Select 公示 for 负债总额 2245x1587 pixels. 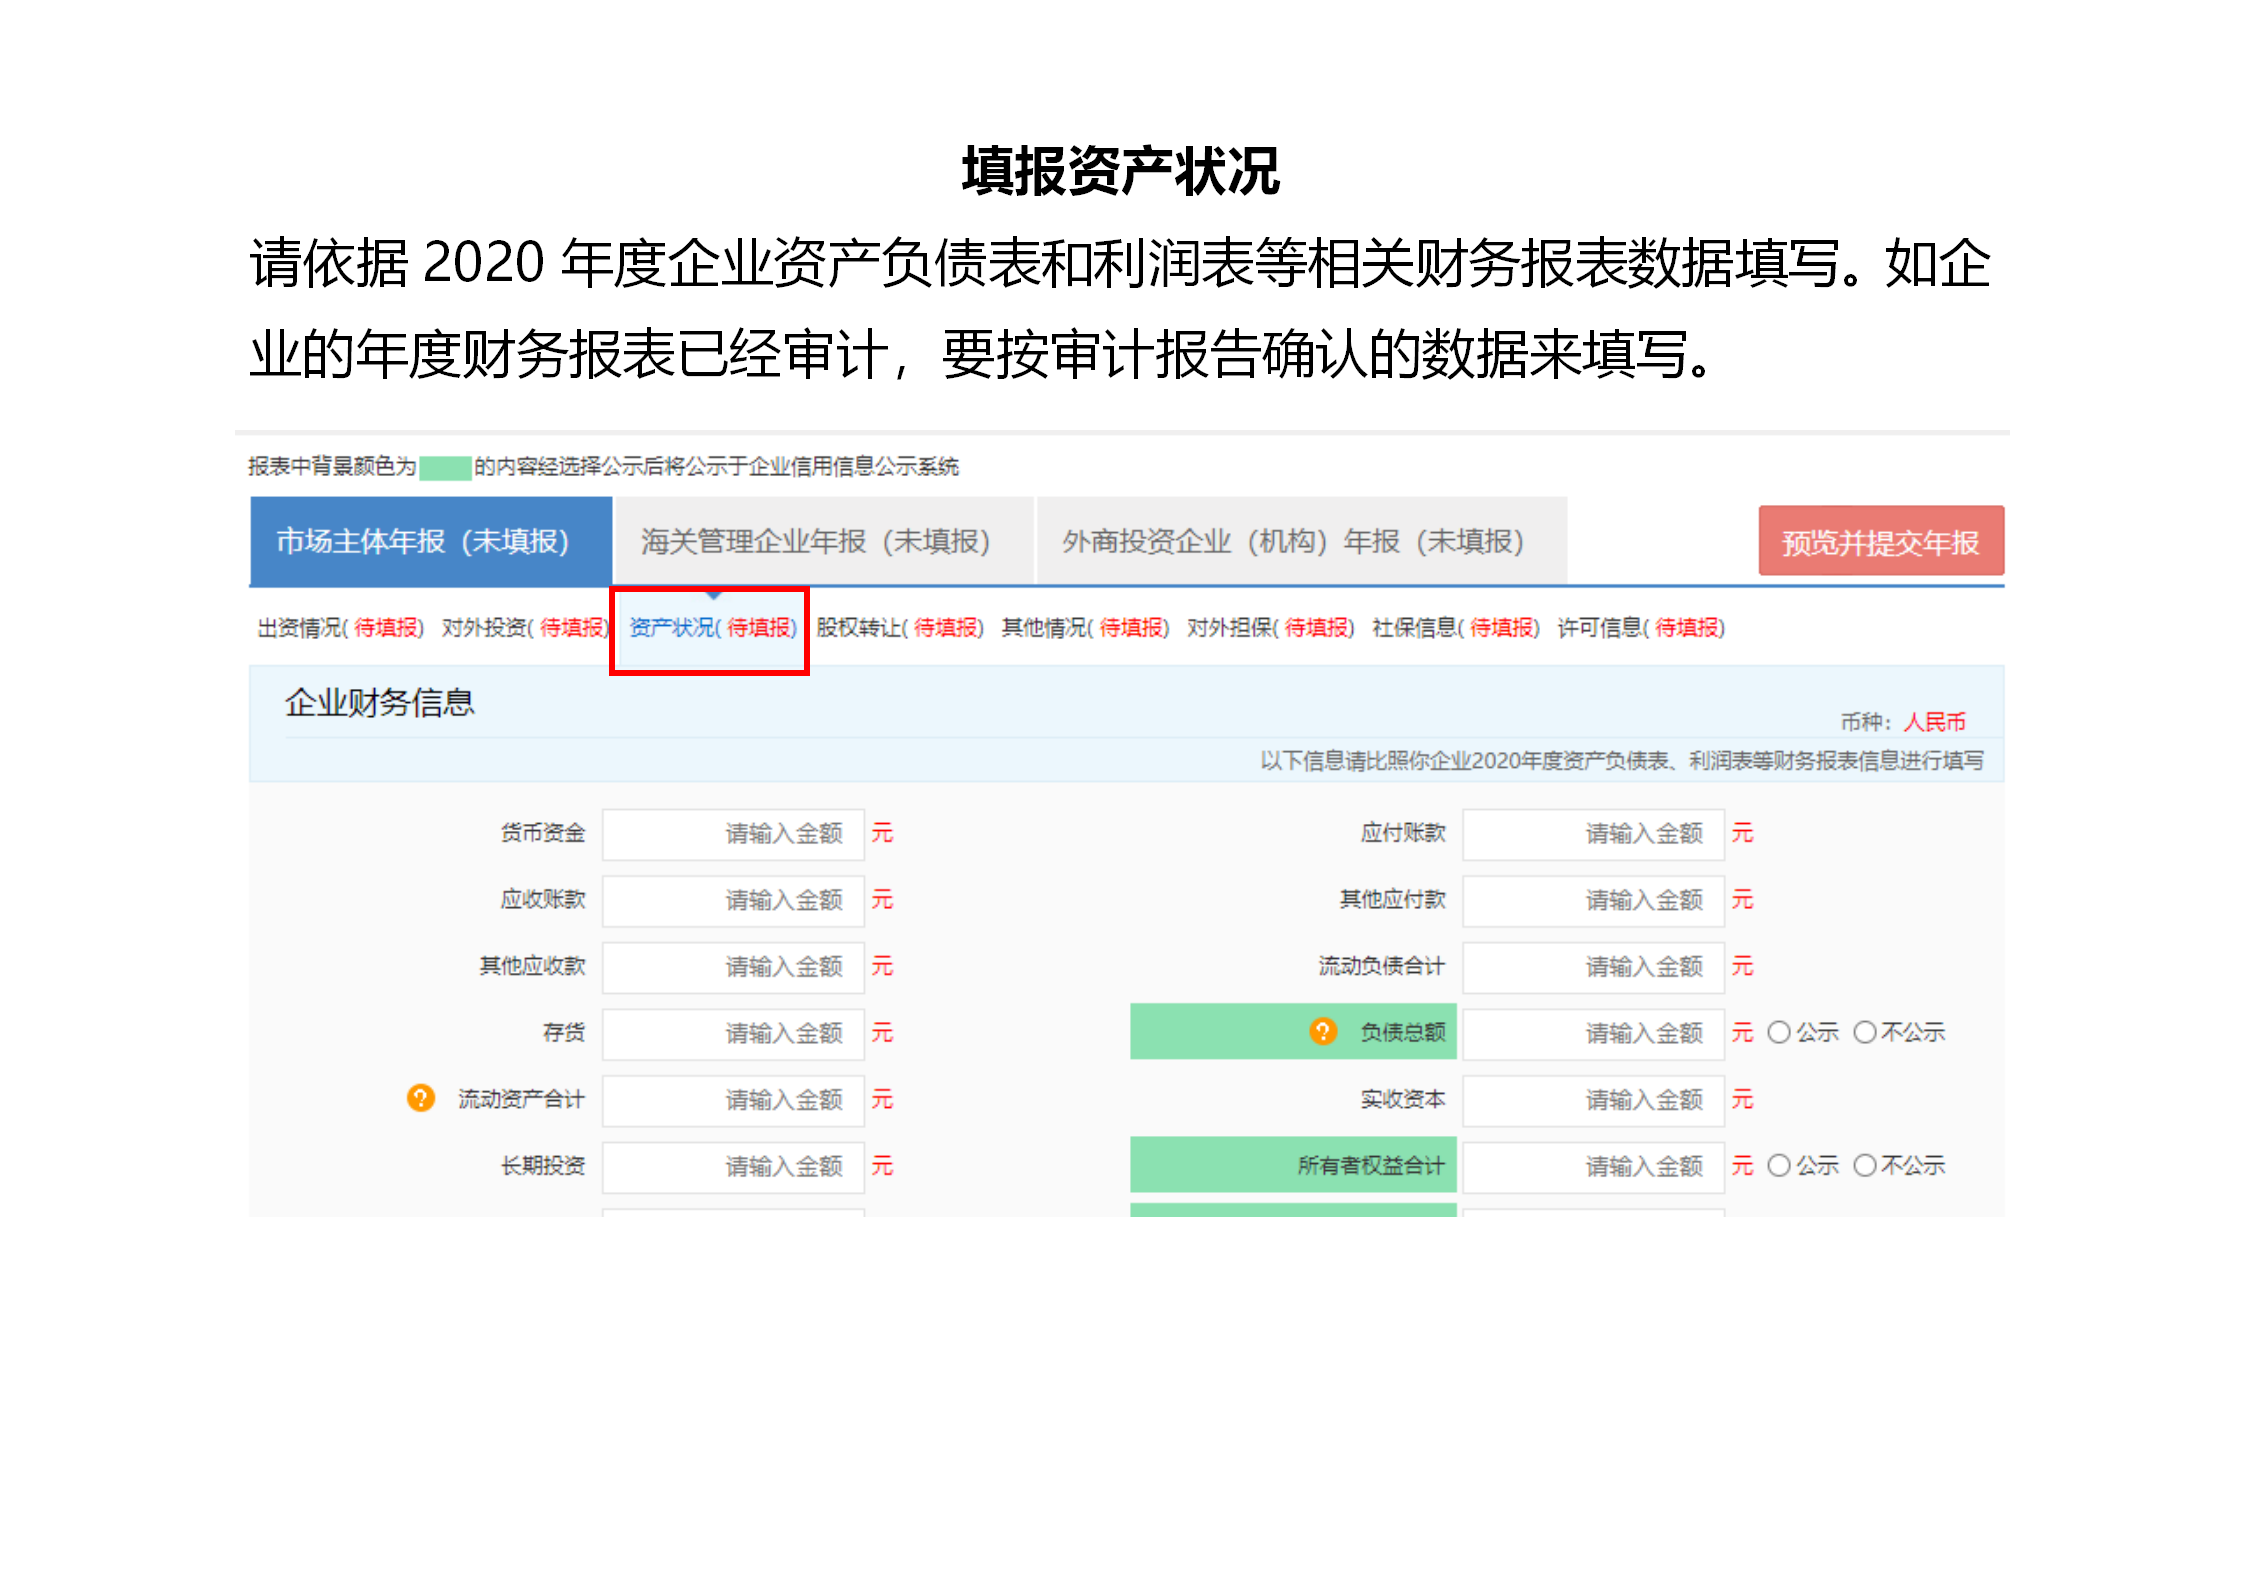coord(1778,1033)
